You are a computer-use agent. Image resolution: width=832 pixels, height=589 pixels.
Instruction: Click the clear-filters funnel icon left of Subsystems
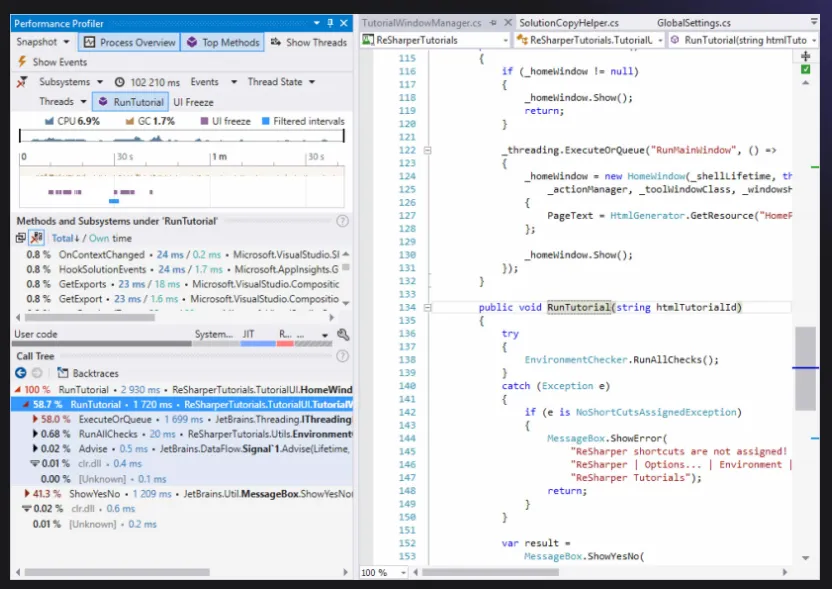pos(22,82)
